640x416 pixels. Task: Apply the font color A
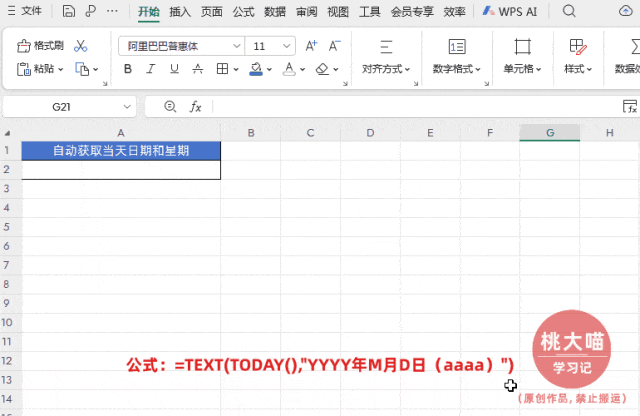point(289,69)
